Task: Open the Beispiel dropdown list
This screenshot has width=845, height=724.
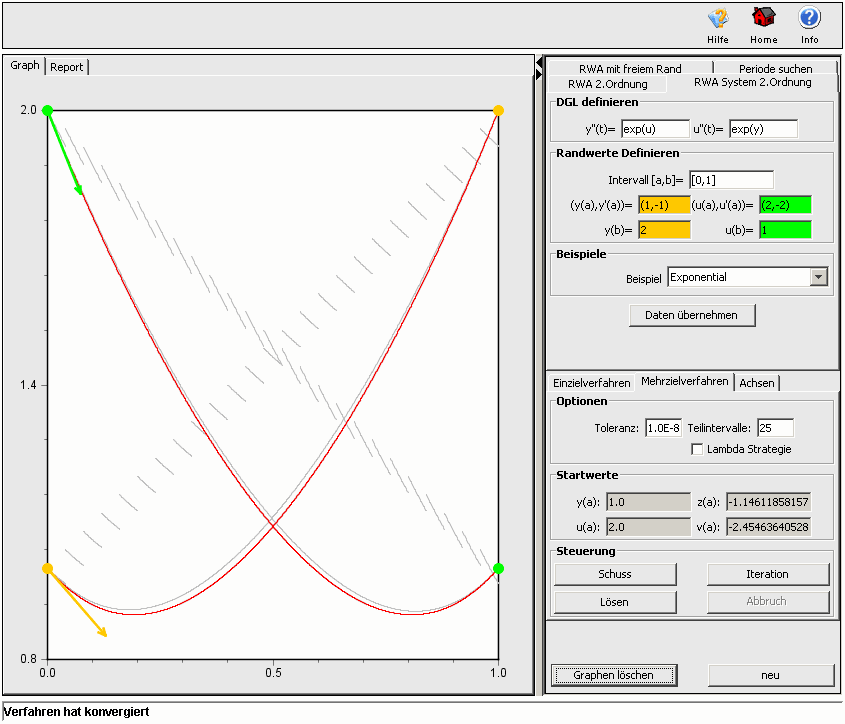Action: pyautogui.click(x=819, y=277)
